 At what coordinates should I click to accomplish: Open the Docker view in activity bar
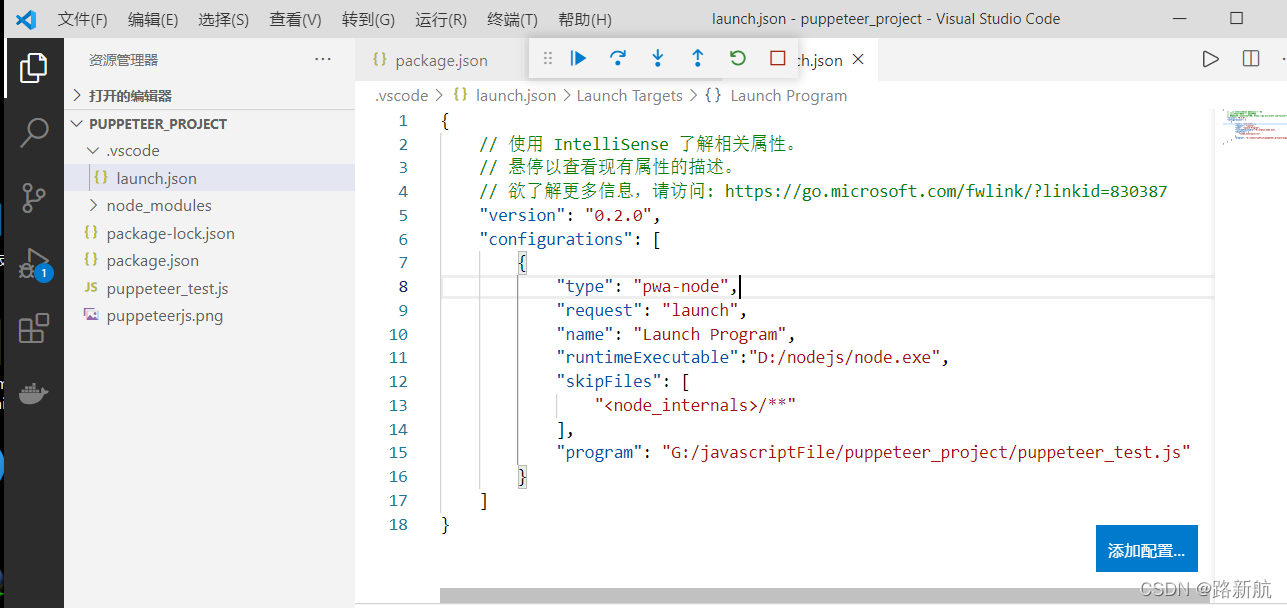coord(34,393)
